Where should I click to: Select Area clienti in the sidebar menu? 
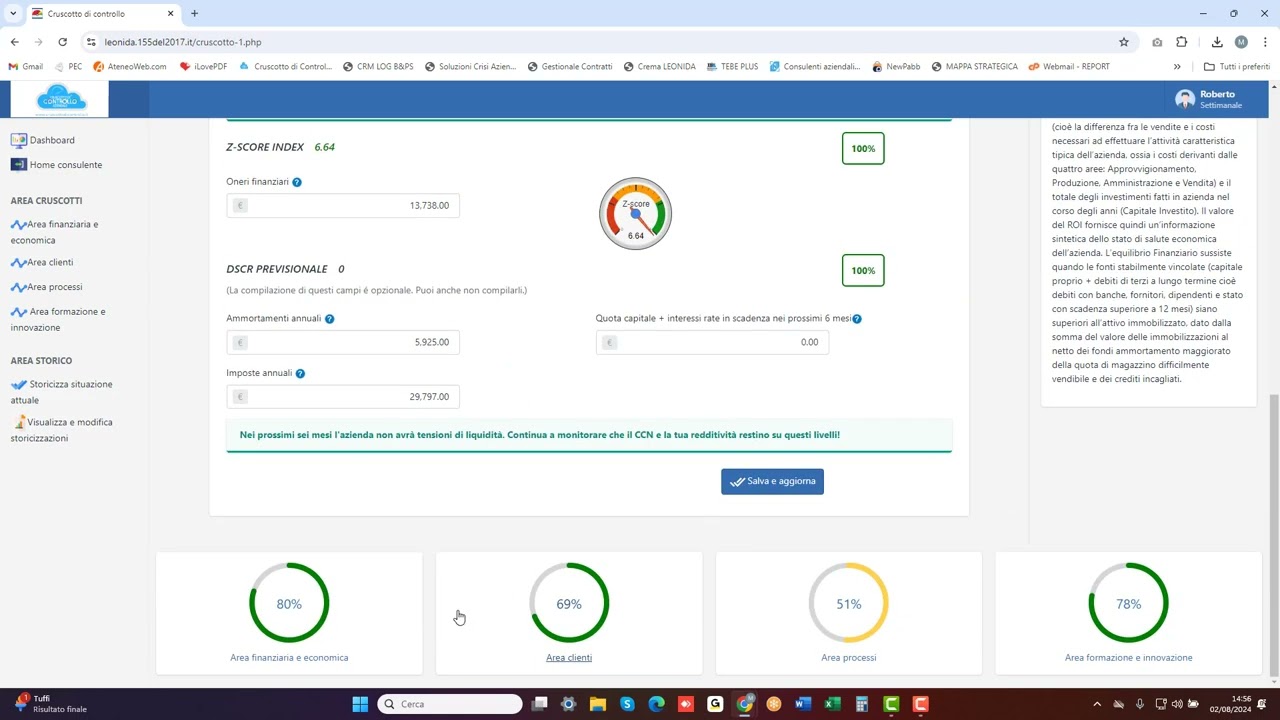click(50, 263)
